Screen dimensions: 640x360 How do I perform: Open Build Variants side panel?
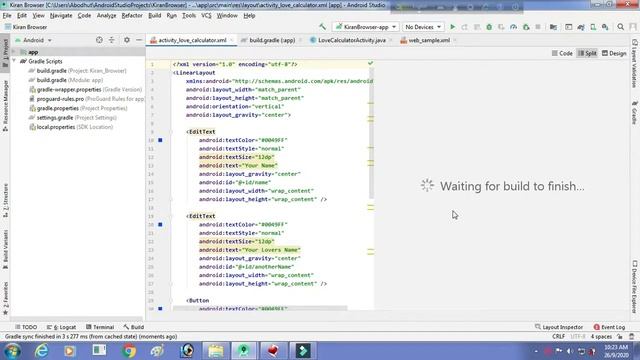[5, 249]
